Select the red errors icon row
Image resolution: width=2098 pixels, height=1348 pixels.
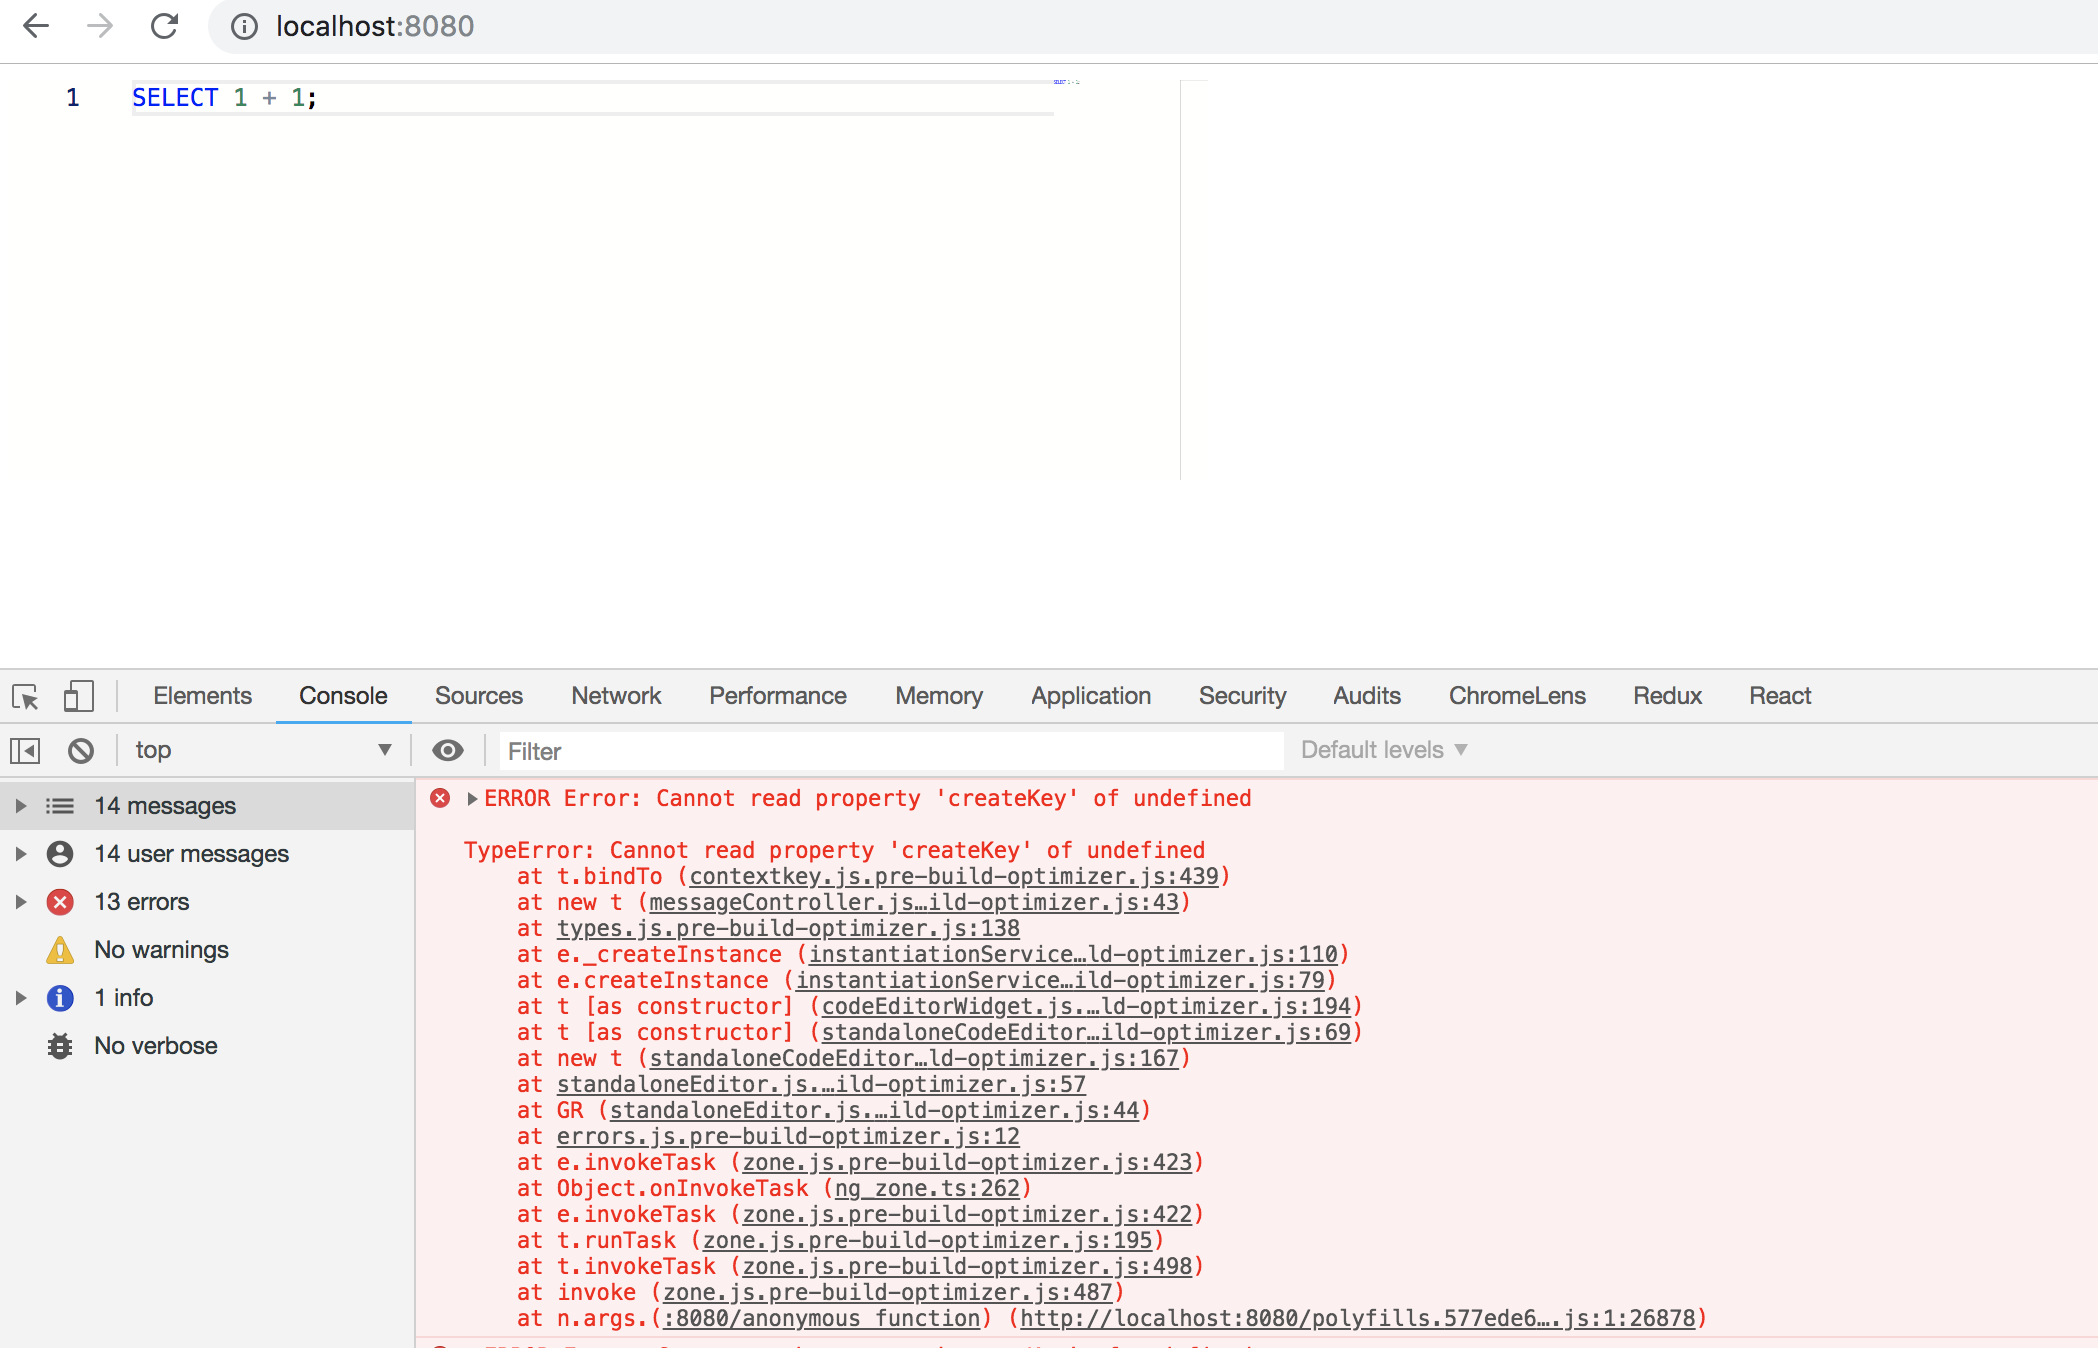click(x=60, y=902)
